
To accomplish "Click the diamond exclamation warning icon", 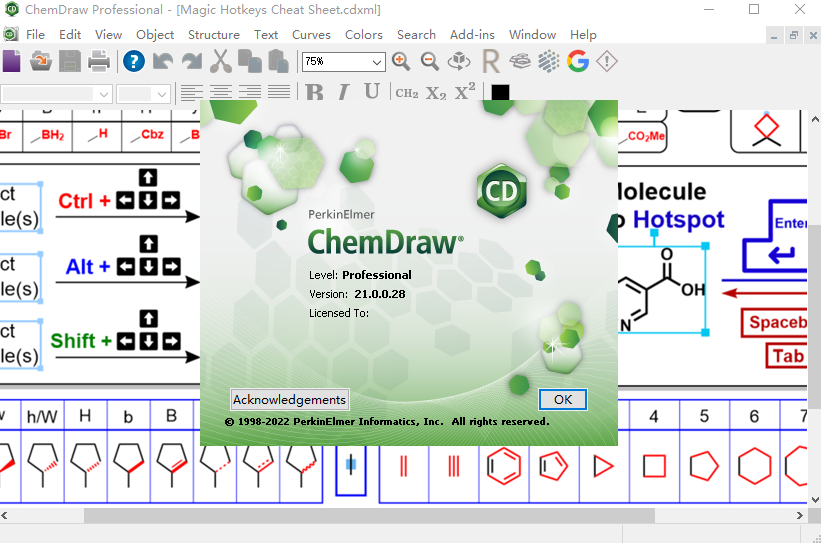I will tap(607, 61).
